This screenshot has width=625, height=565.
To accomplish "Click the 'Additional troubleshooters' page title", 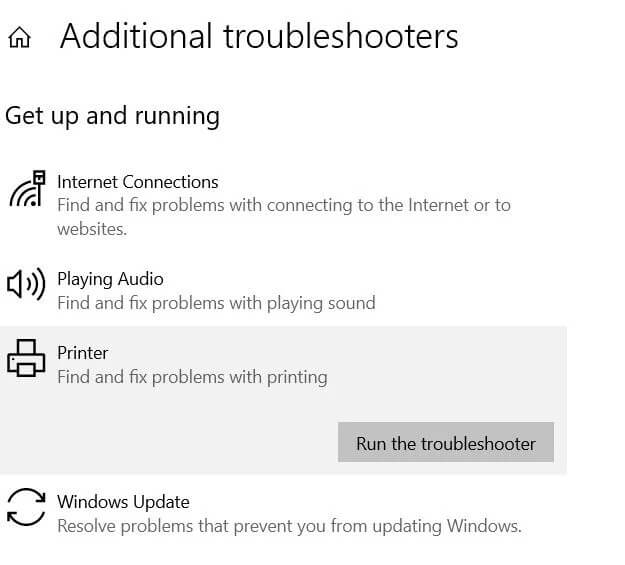I will tap(259, 37).
